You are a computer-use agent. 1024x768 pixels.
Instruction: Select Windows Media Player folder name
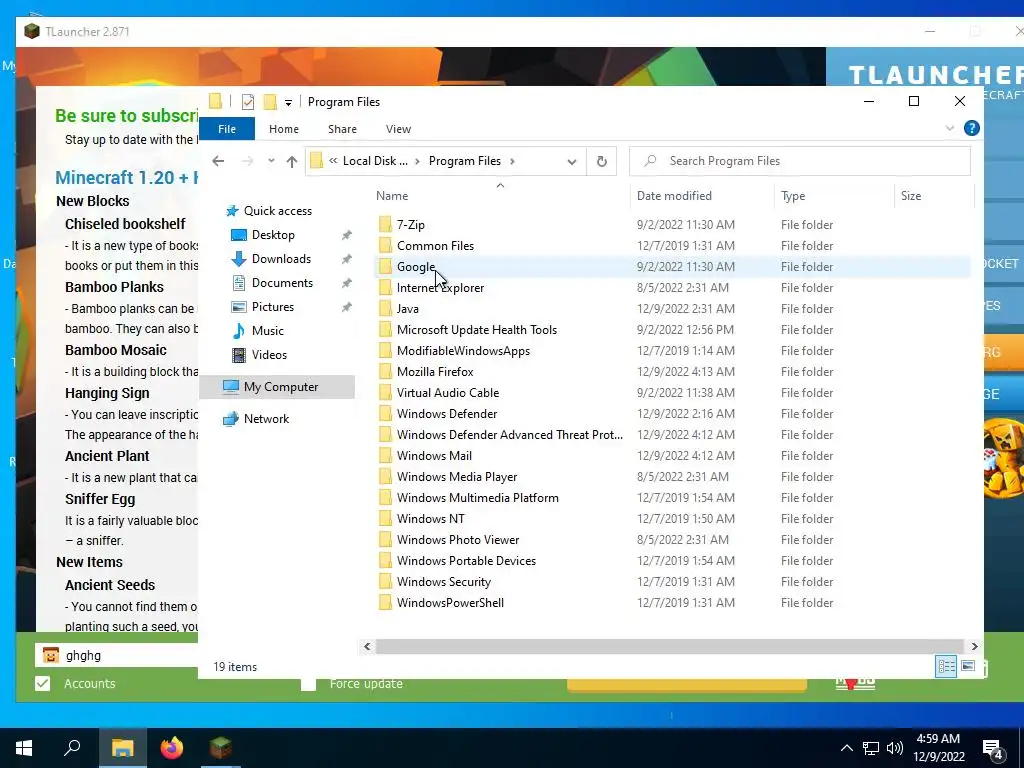(x=456, y=477)
